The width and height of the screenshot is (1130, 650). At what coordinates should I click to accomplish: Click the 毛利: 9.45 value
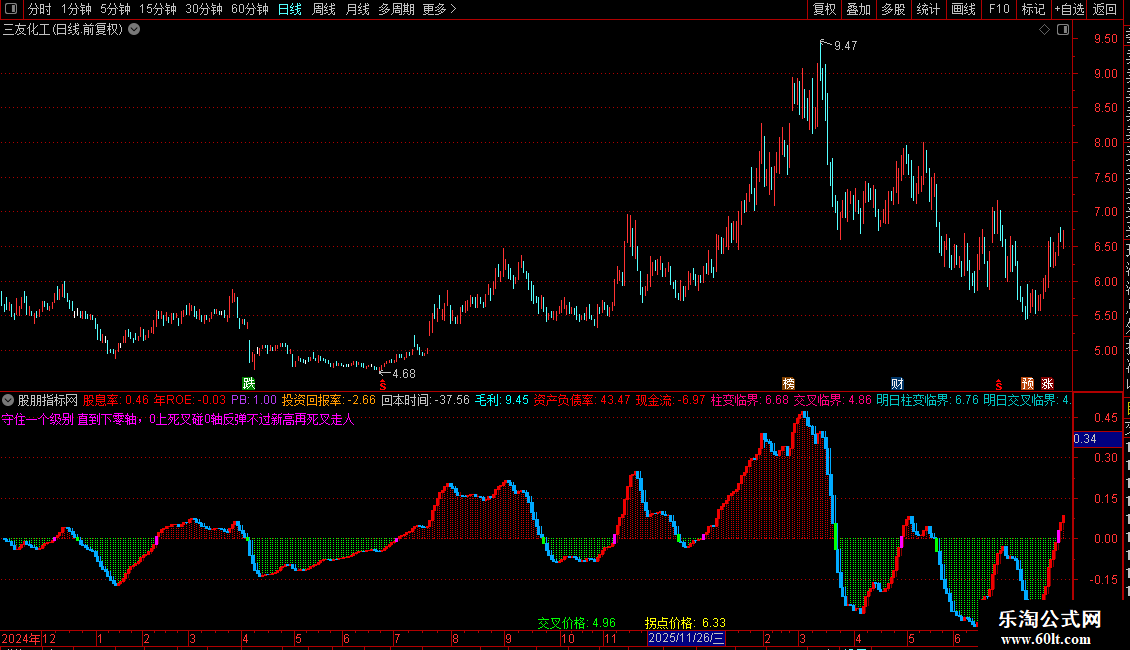[502, 400]
